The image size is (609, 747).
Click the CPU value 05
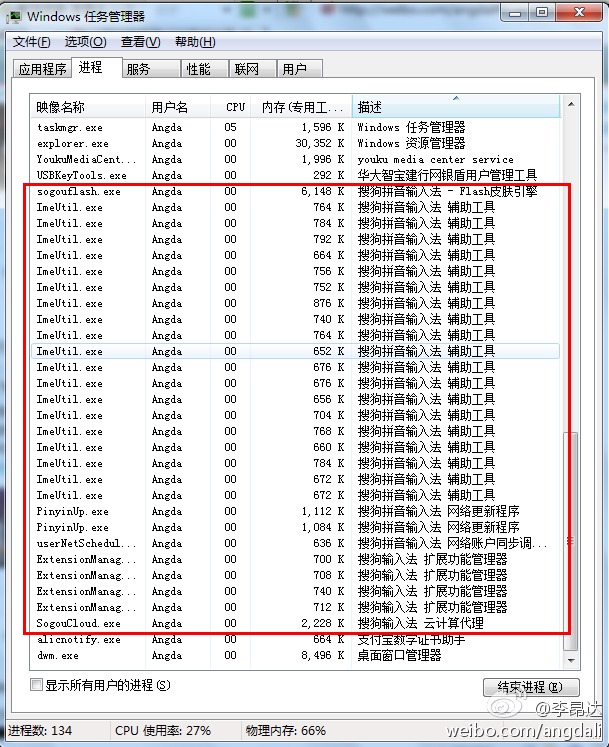click(230, 127)
